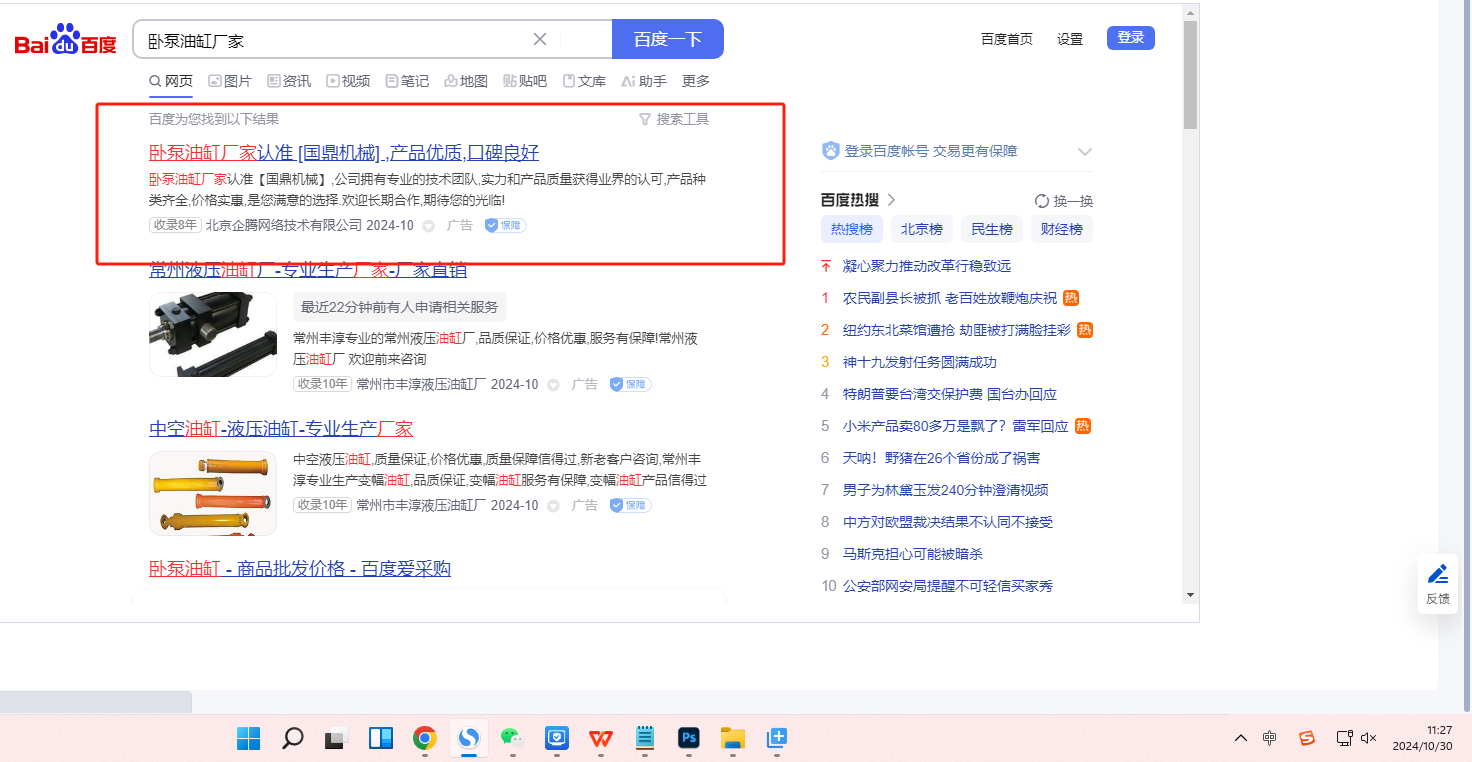Switch to the 图片 search tab
1472x762 pixels.
(x=230, y=81)
